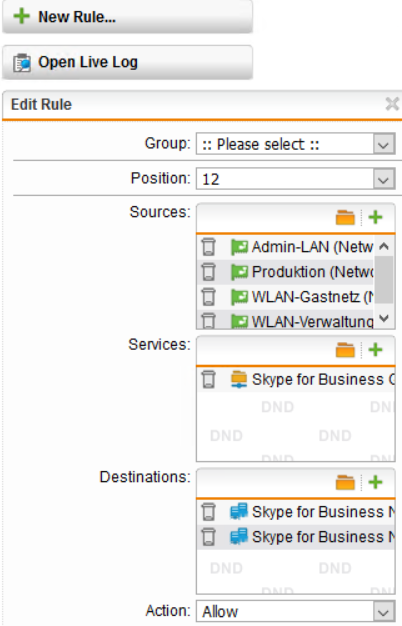Open the Position dropdown showing 12
Viewport: 402px width, 626px height.
tap(295, 178)
